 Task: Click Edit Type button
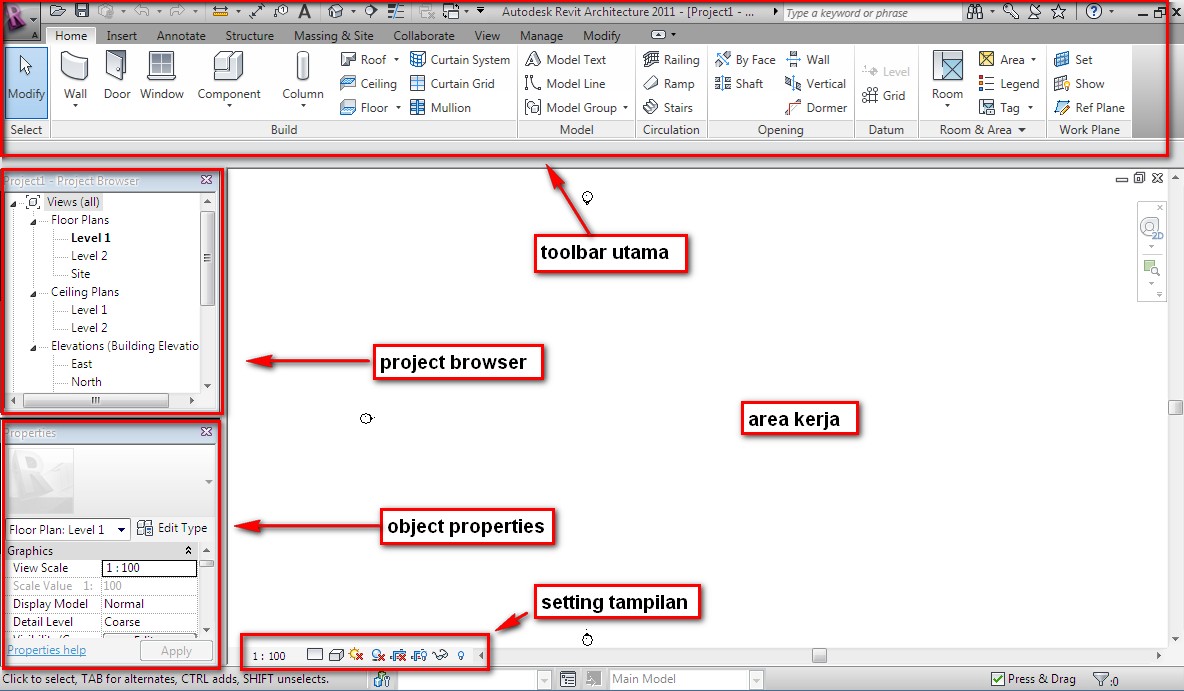coord(172,528)
